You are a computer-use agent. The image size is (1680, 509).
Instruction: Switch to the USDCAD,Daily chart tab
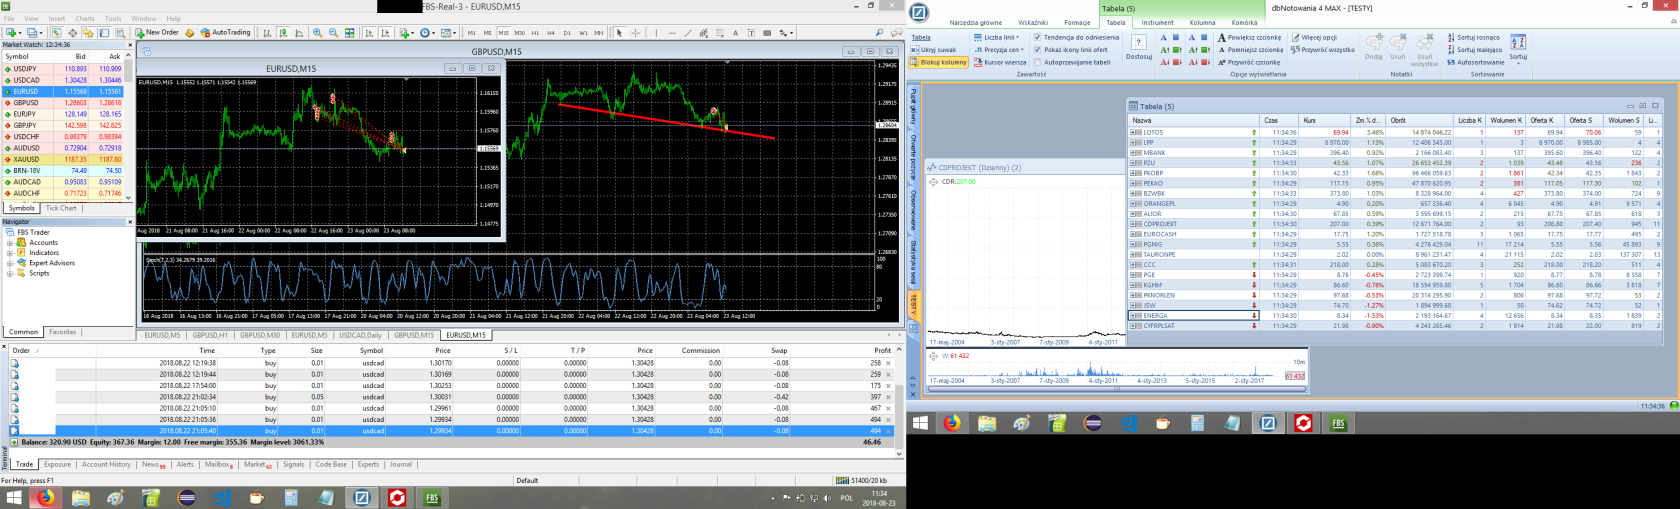[x=360, y=335]
